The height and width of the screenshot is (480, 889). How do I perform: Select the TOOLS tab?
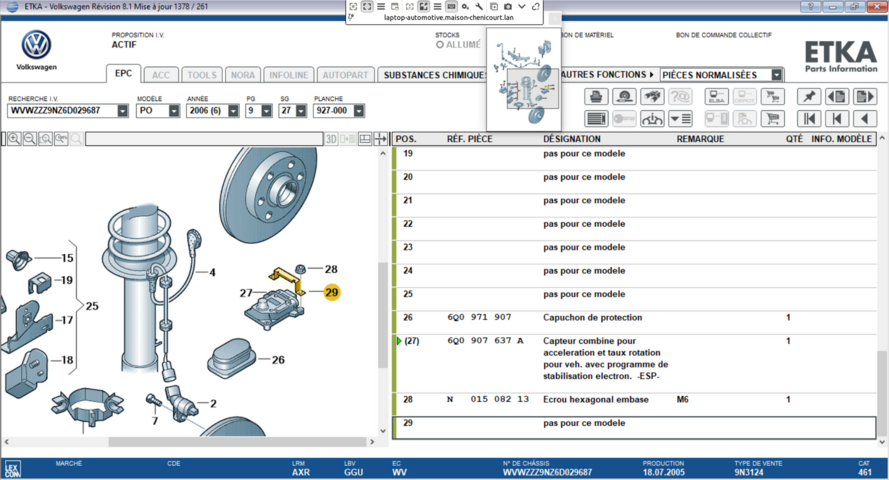pyautogui.click(x=202, y=75)
